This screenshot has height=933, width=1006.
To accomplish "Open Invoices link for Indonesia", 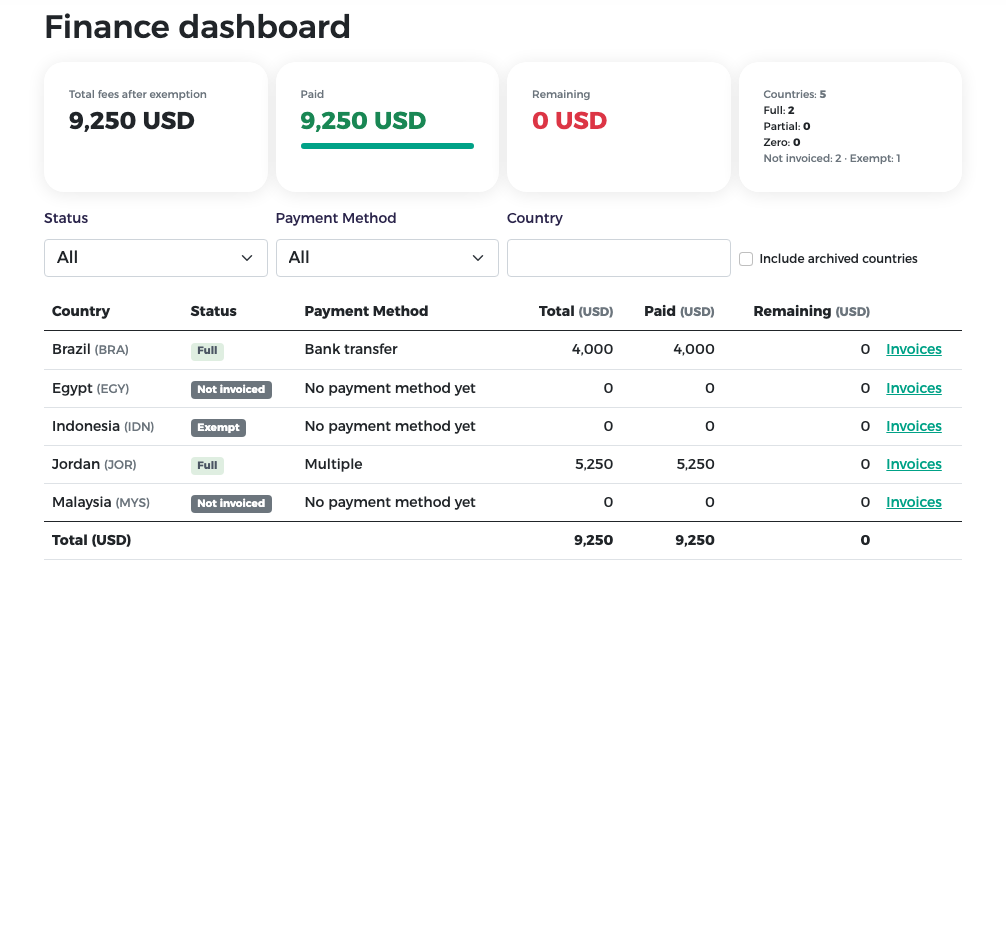I will 914,426.
